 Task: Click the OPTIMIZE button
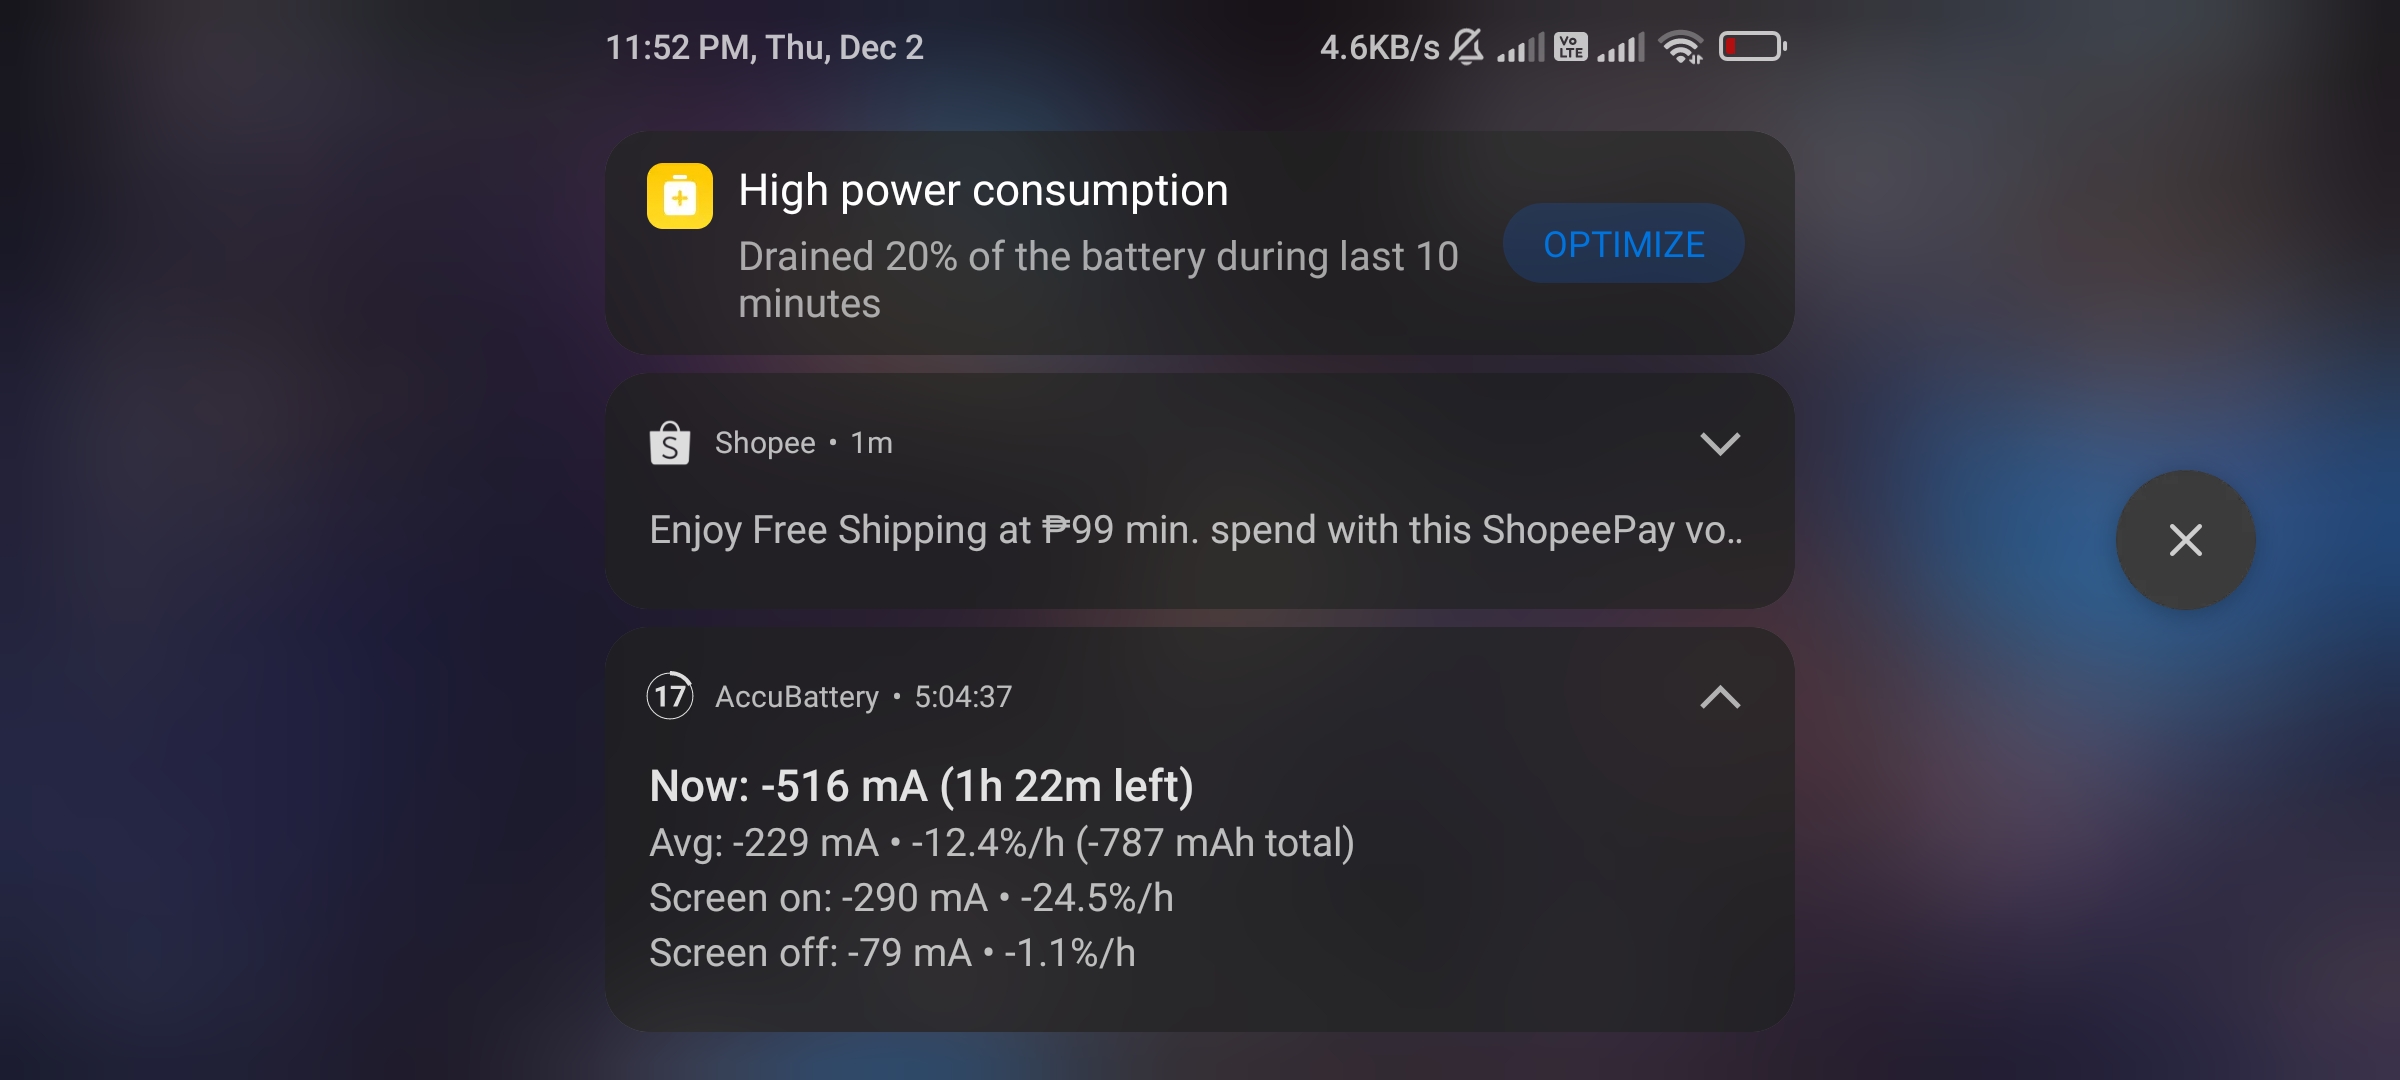click(x=1623, y=244)
